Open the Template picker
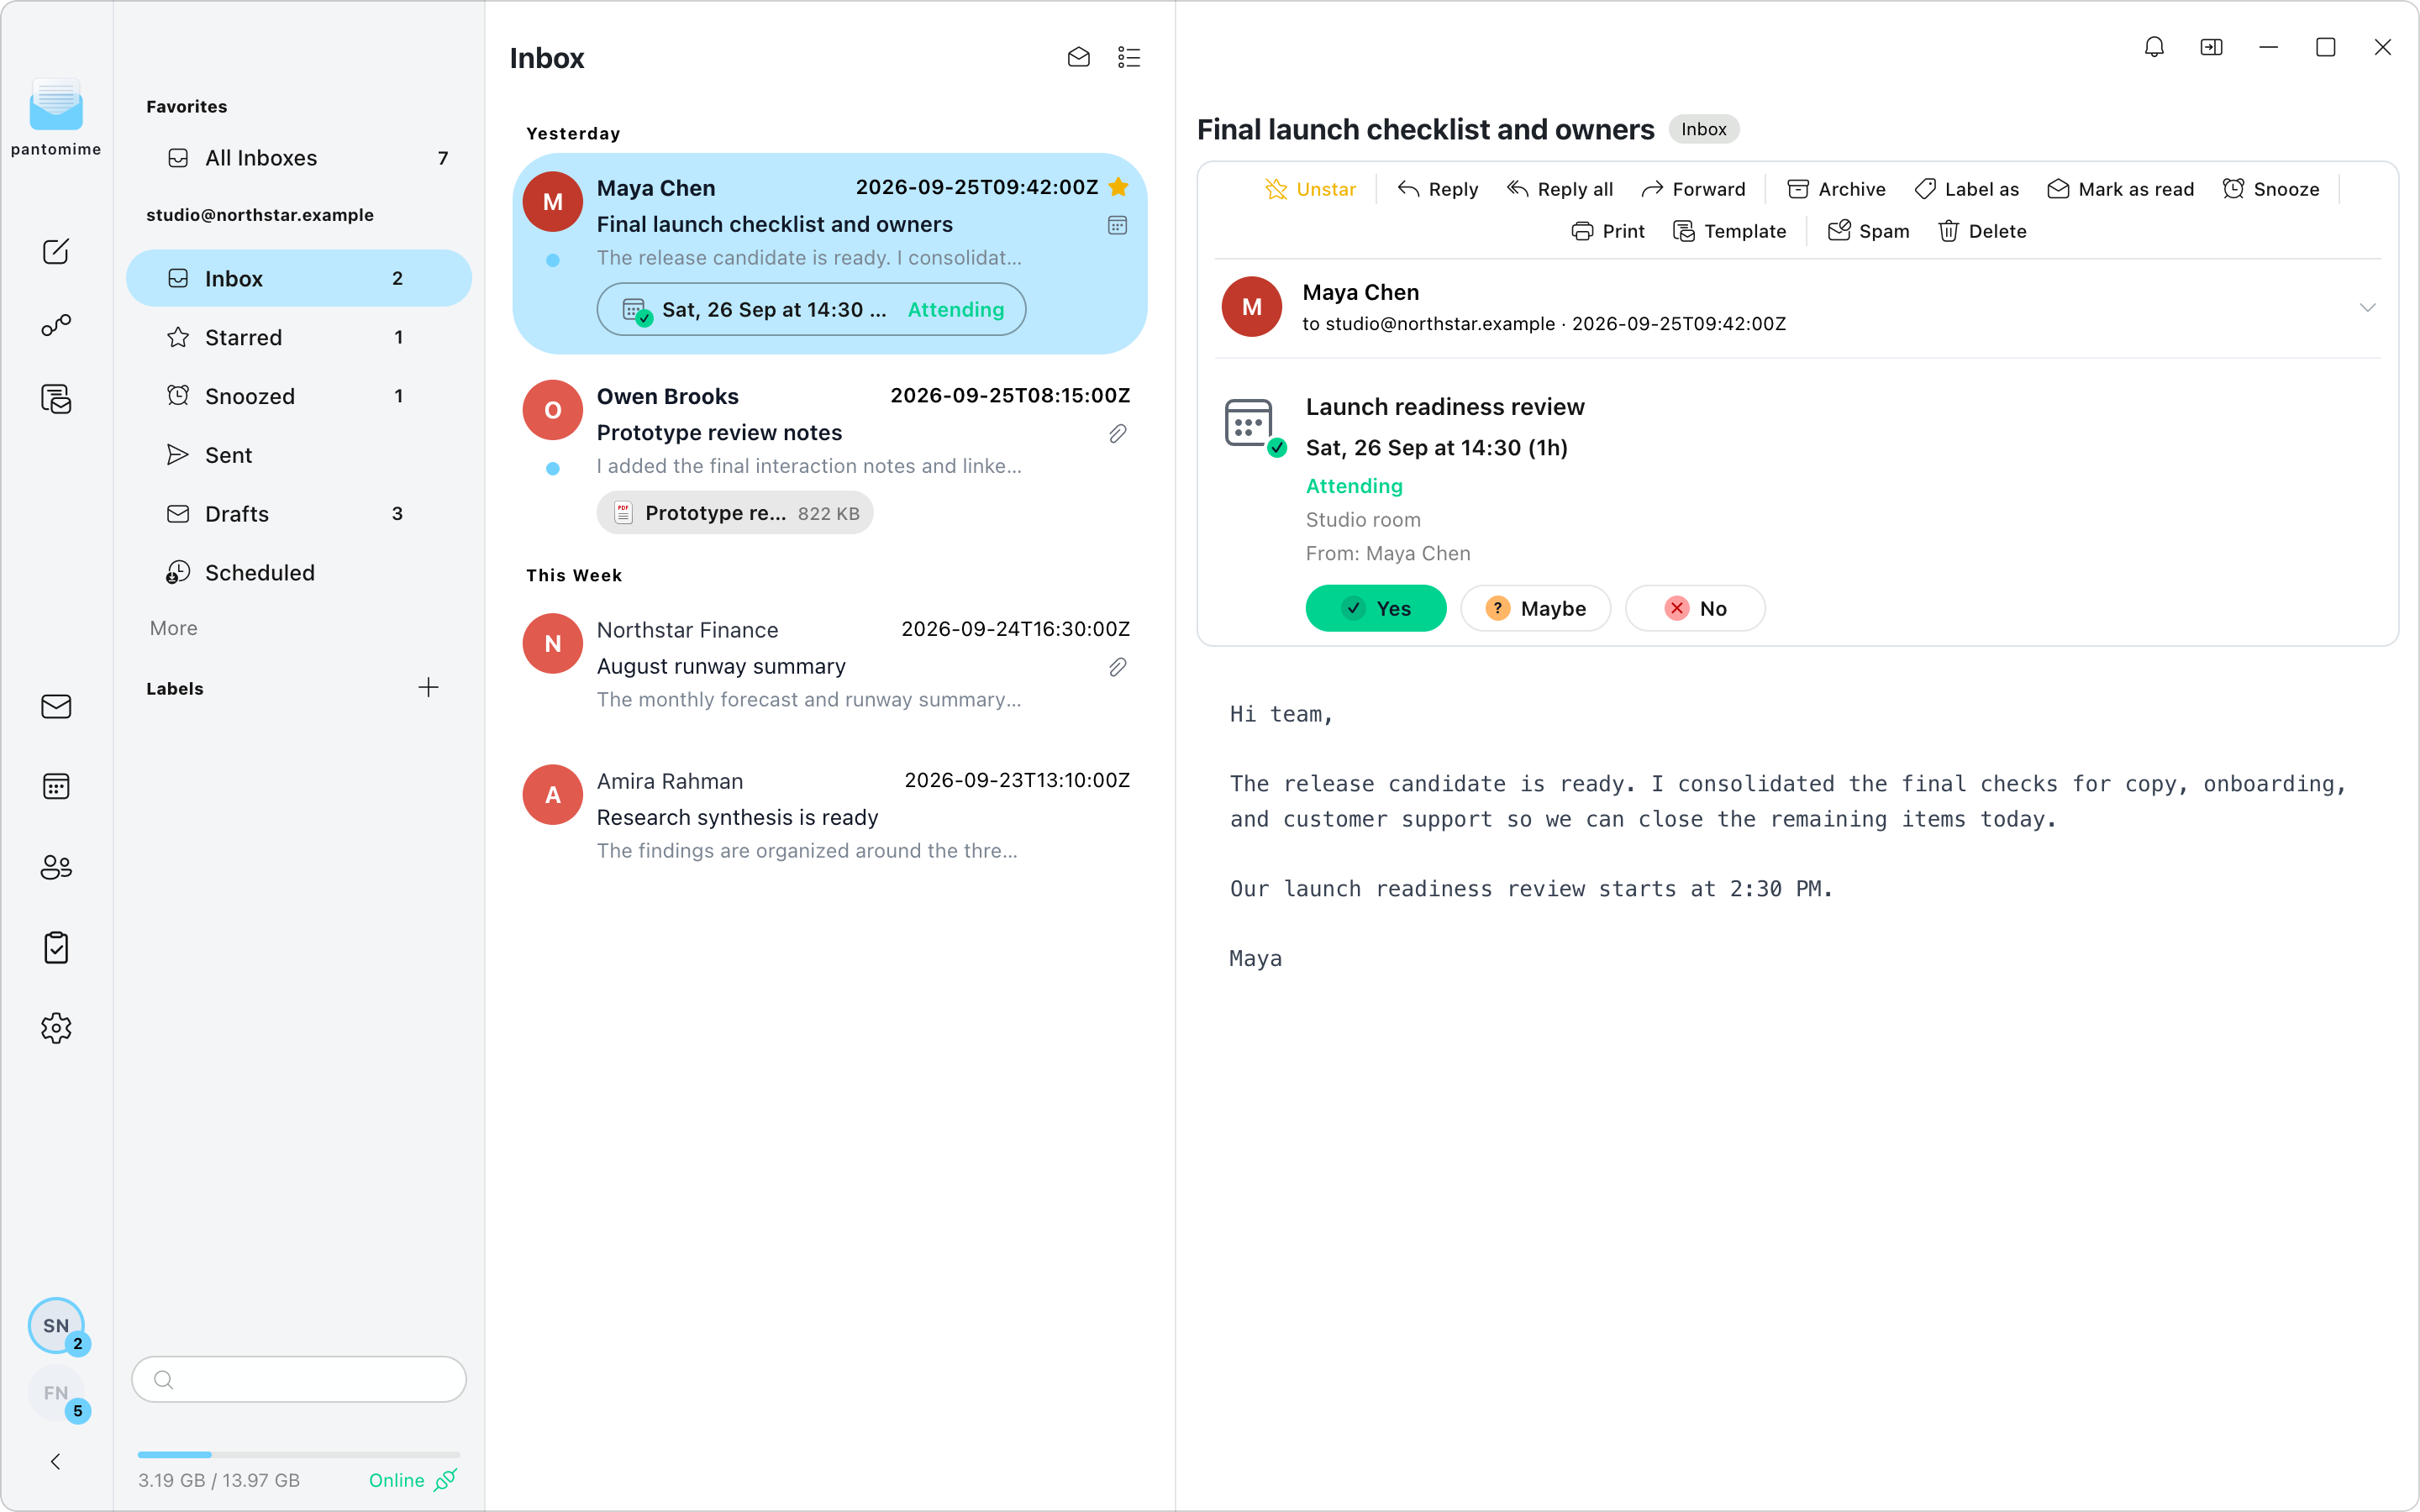 point(1729,231)
